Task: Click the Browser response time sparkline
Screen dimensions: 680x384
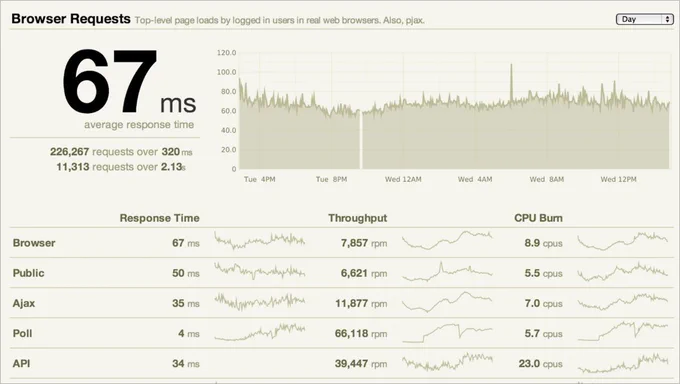Action: (x=259, y=241)
